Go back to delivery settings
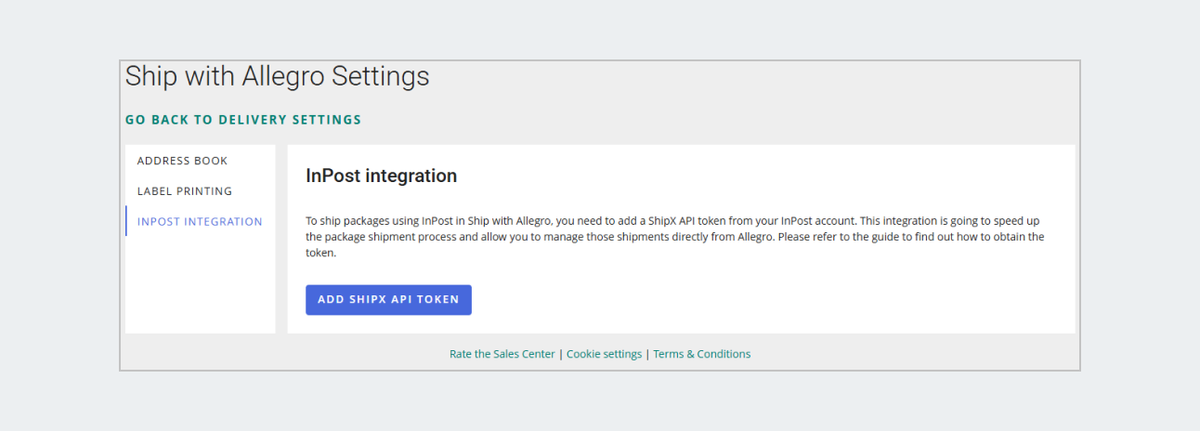Screen dimensions: 1200x431 pyautogui.click(x=243, y=120)
